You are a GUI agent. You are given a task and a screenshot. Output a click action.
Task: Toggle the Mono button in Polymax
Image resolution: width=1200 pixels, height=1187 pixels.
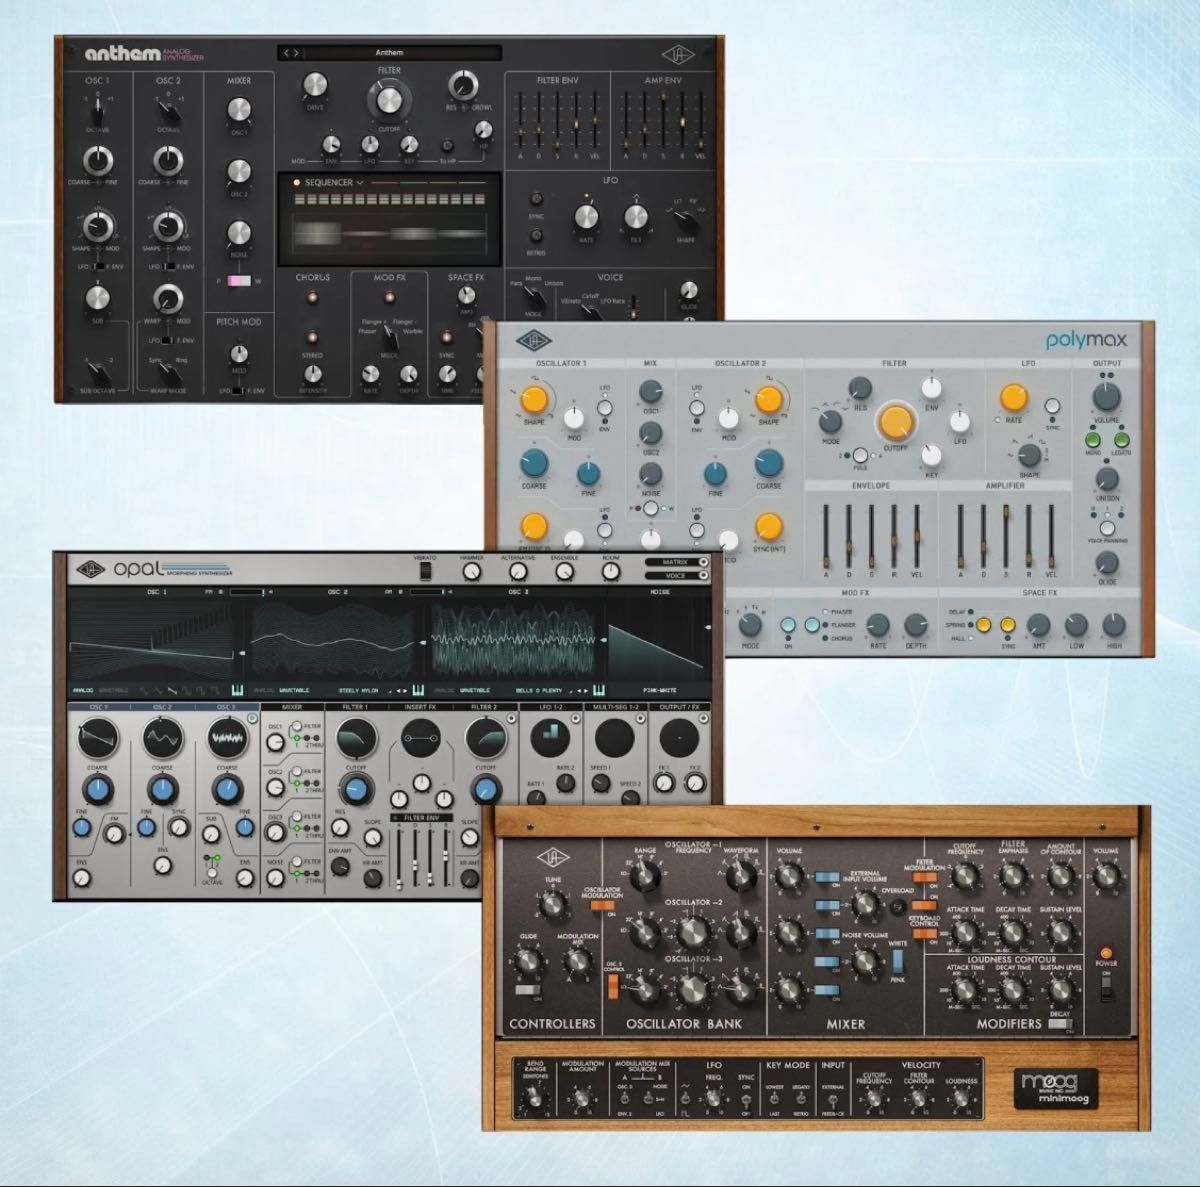1094,439
